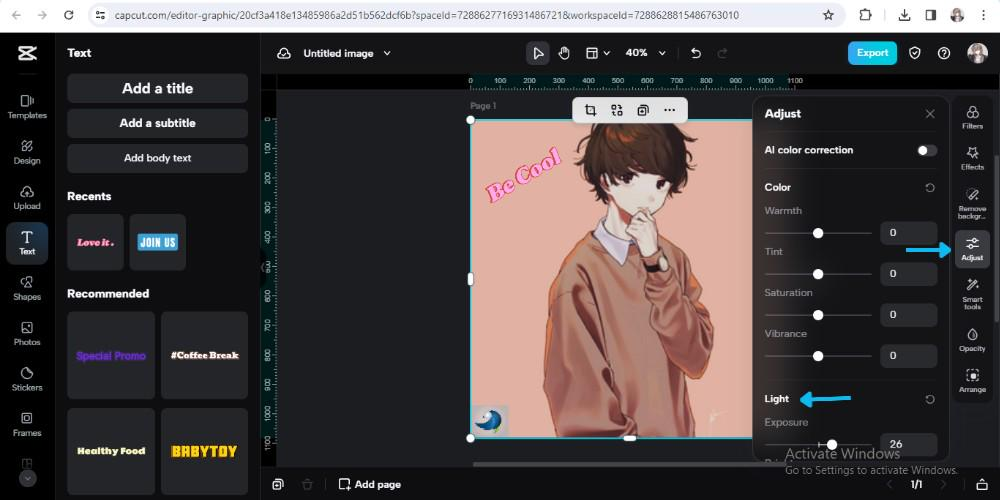Open more options in floating toolbar
The width and height of the screenshot is (1000, 500).
pos(669,110)
